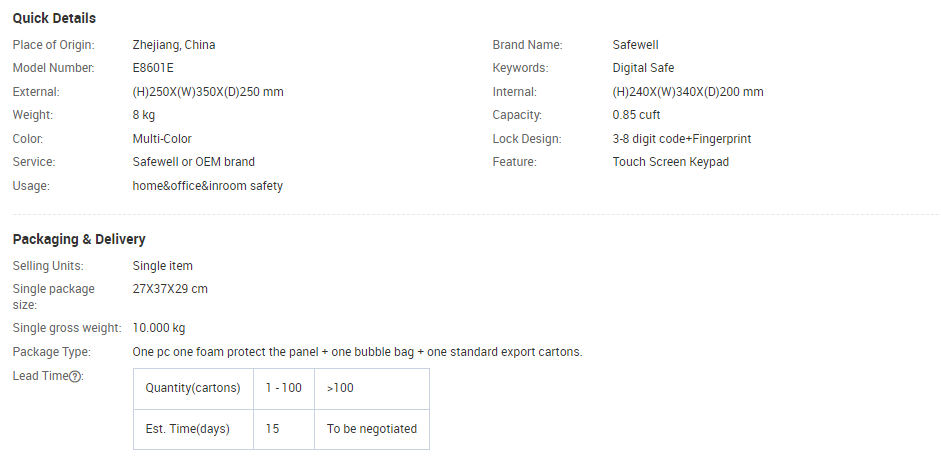The height and width of the screenshot is (460, 941).
Task: Click the 1 - 100 quantity cell
Action: click(284, 389)
